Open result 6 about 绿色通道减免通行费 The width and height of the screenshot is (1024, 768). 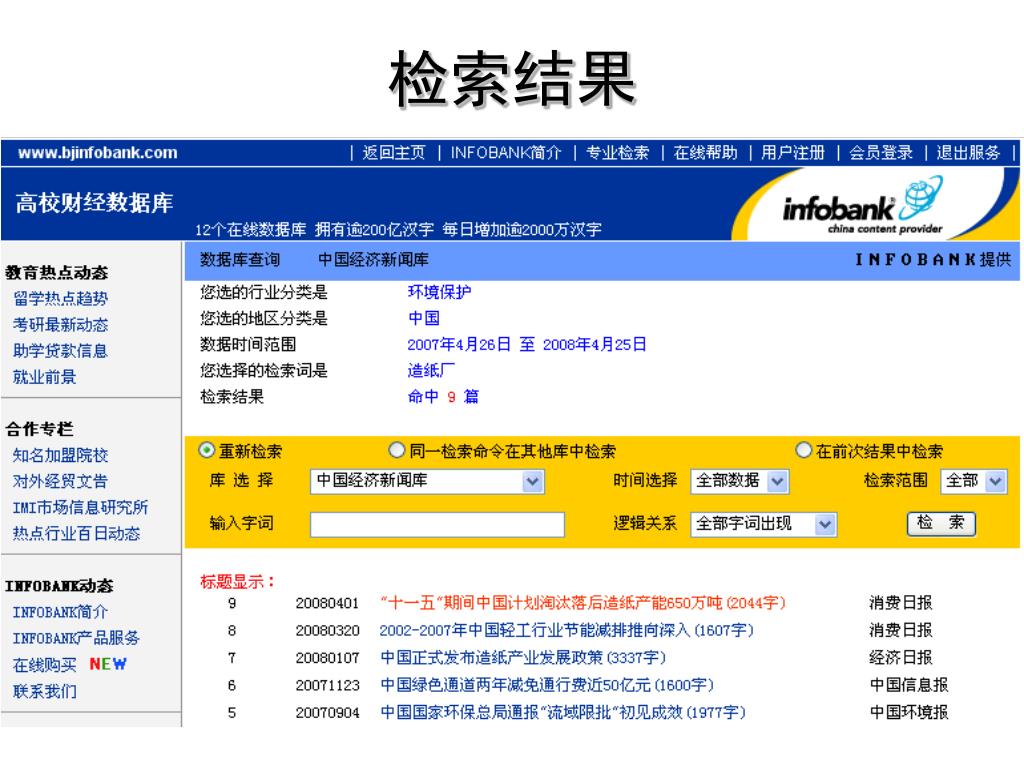[547, 685]
